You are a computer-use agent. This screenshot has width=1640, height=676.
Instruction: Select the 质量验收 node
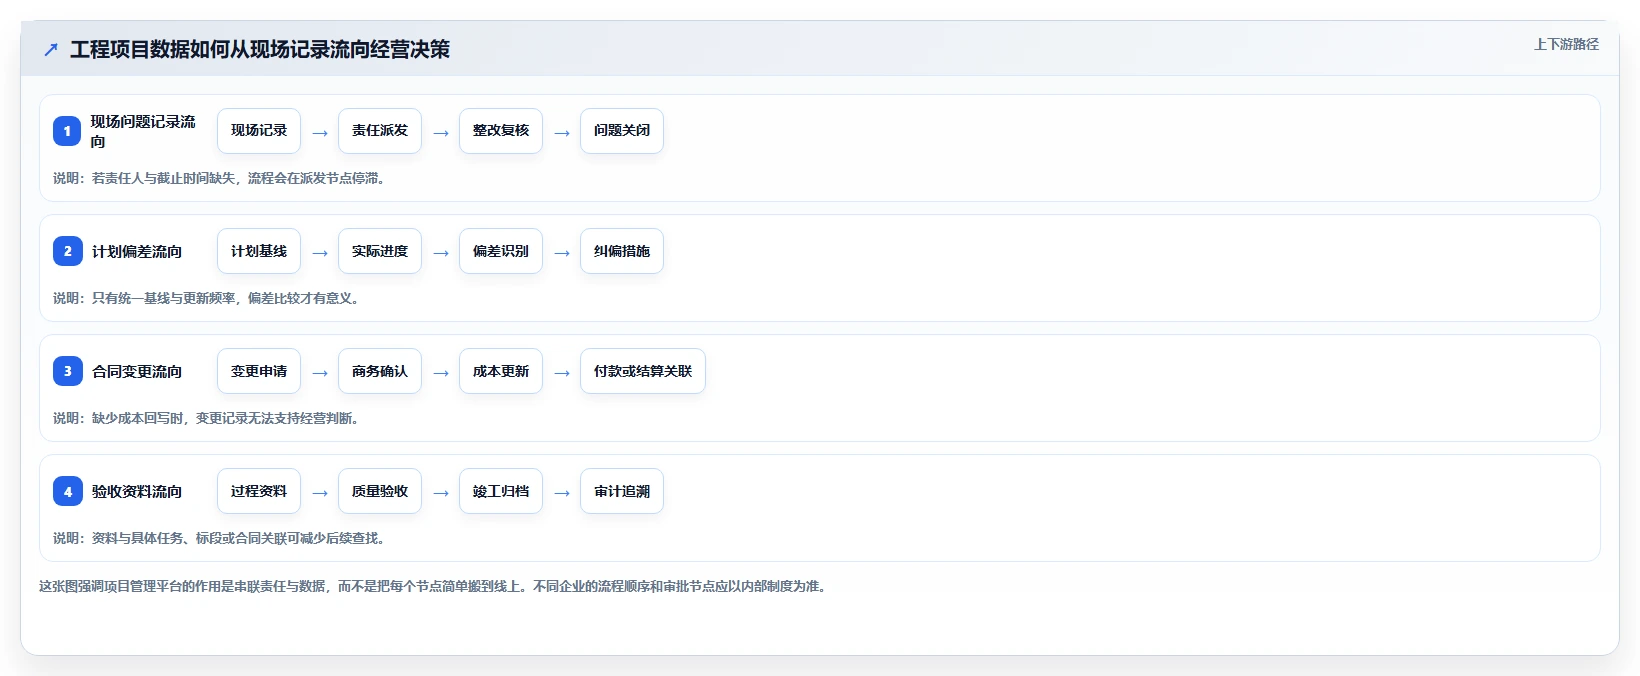click(x=380, y=491)
